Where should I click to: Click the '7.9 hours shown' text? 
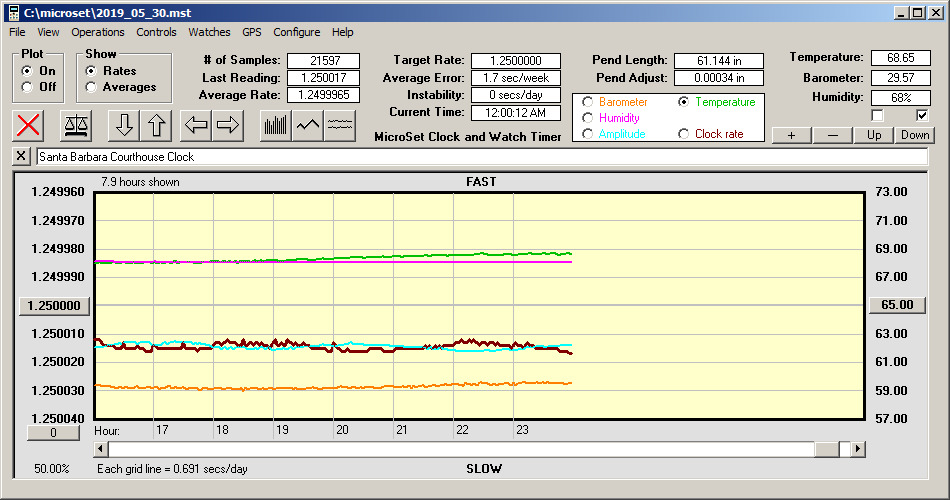tap(140, 182)
